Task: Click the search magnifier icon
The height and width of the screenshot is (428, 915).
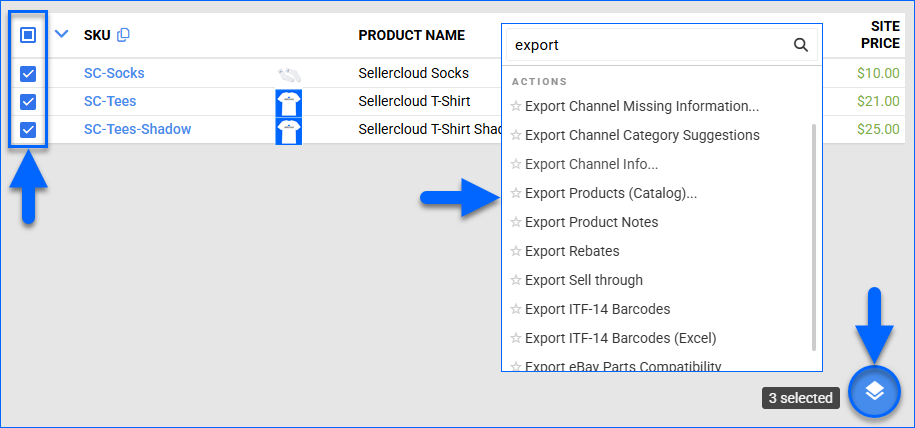Action: tap(800, 45)
